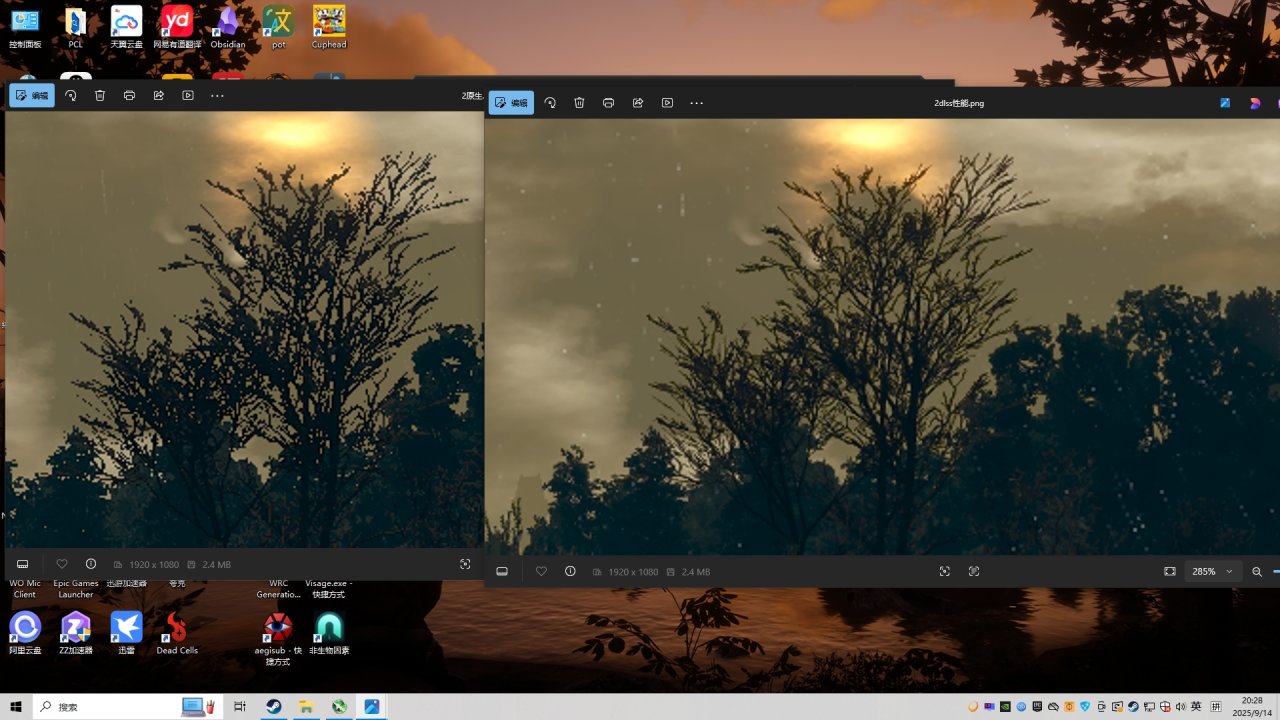Viewport: 1280px width, 720px height.
Task: Open the 285% zoom level dropdown
Action: [1214, 571]
